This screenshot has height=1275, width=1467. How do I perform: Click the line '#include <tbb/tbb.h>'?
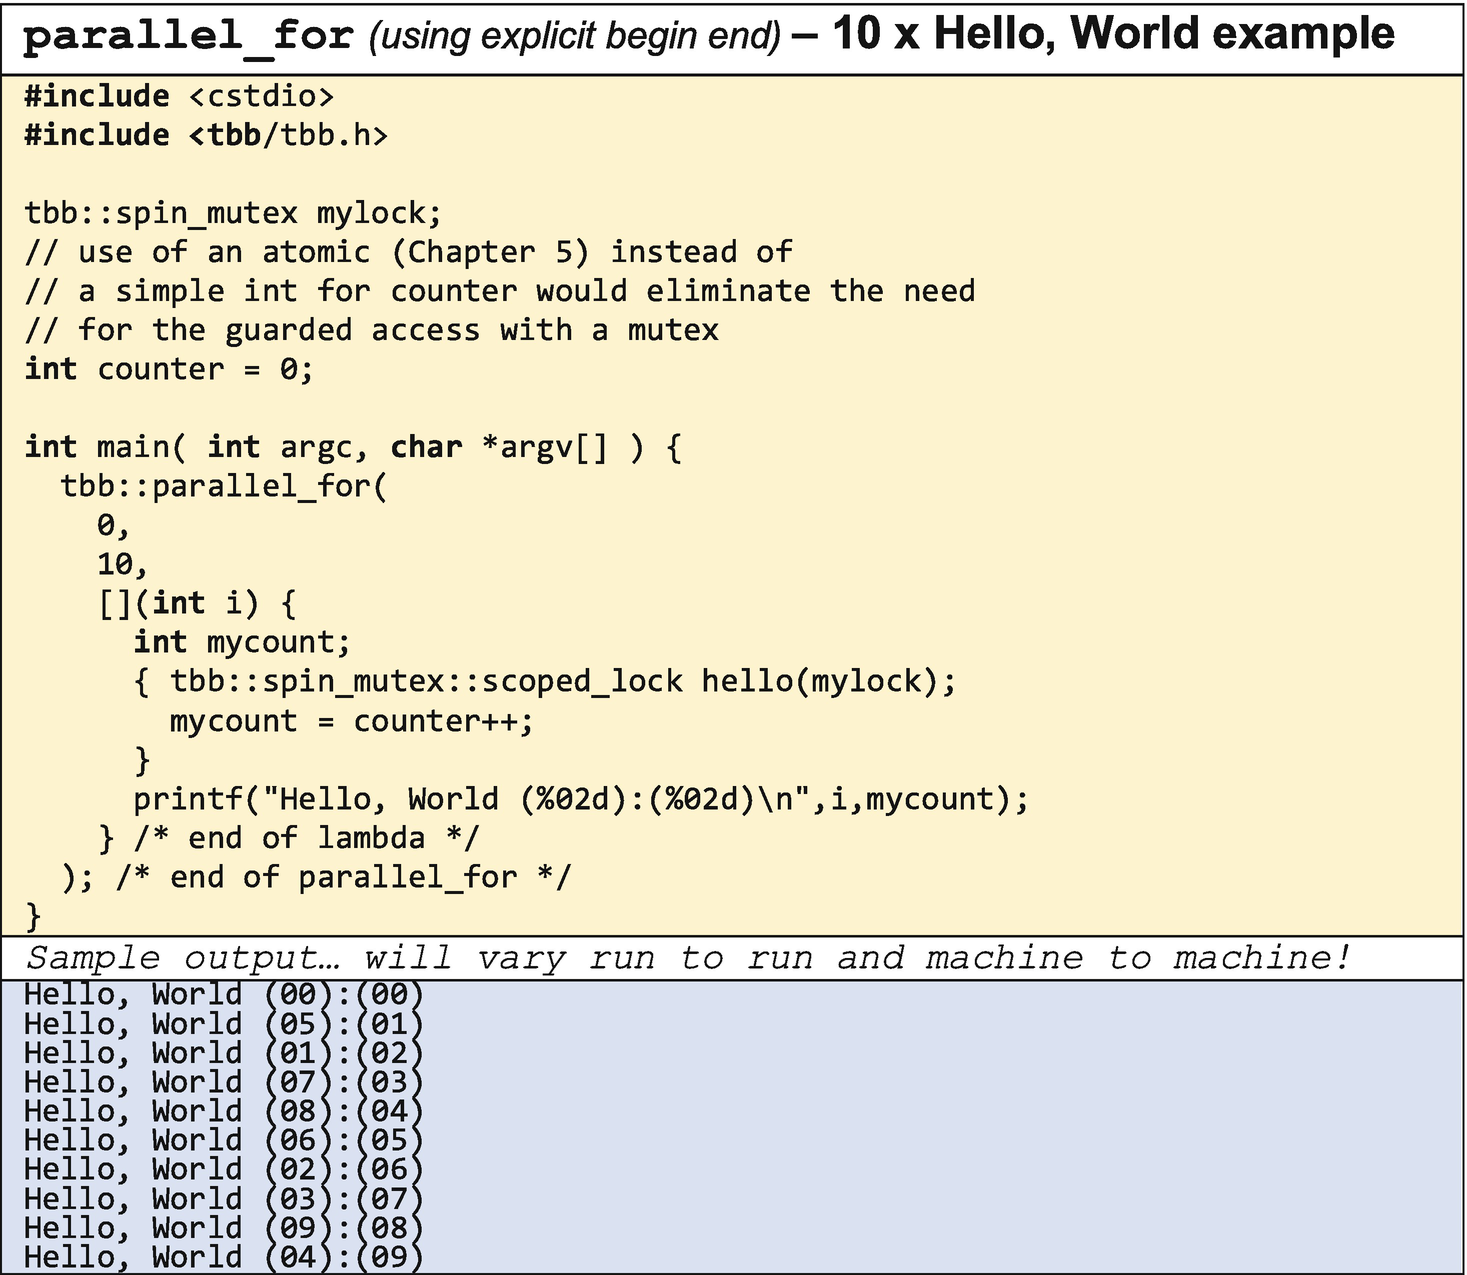(x=206, y=136)
